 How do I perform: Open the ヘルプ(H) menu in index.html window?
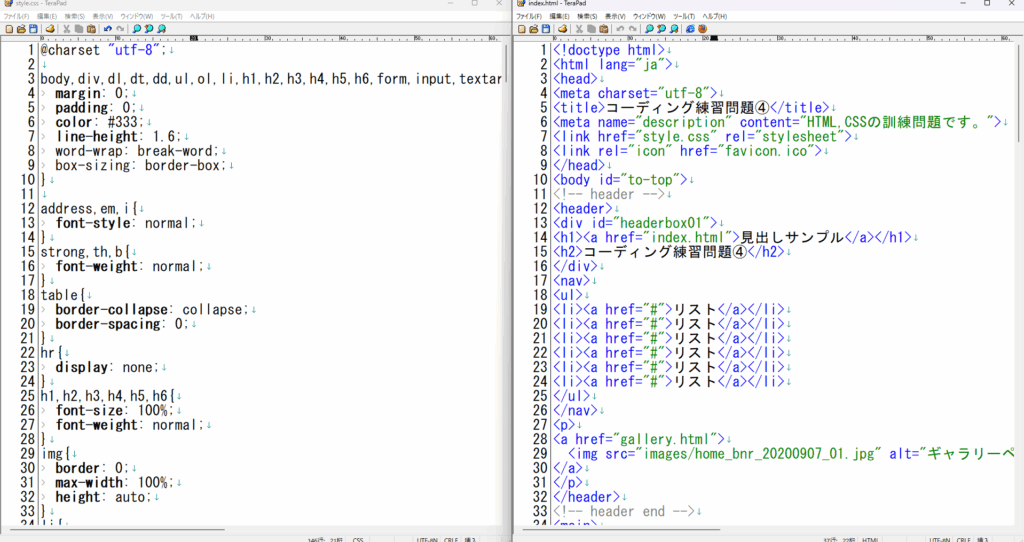(714, 17)
